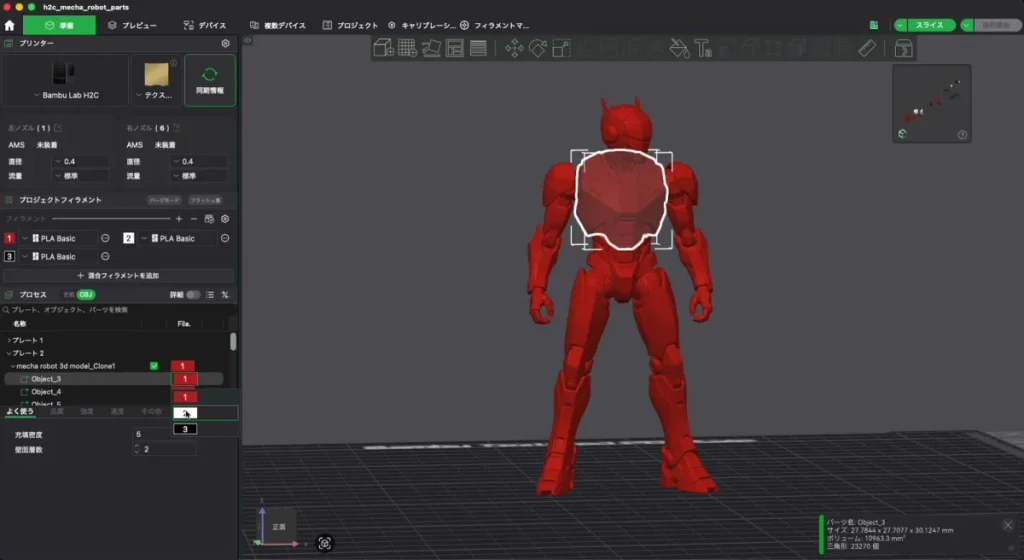
Task: Click the パージモード button
Action: point(164,200)
